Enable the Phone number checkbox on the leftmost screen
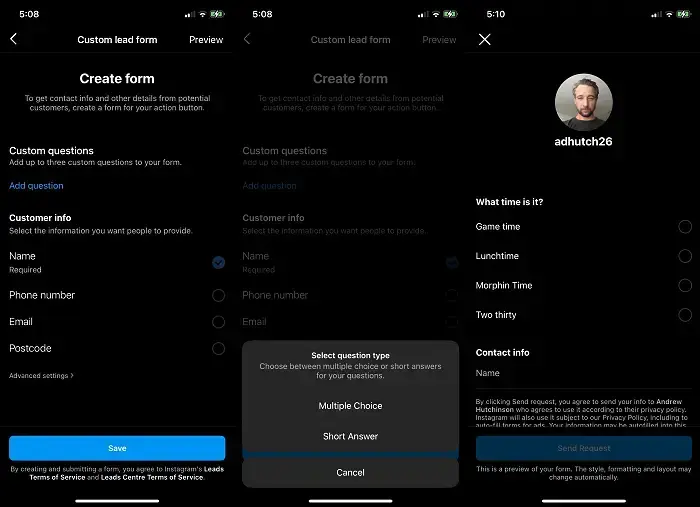This screenshot has height=507, width=700. [218, 296]
